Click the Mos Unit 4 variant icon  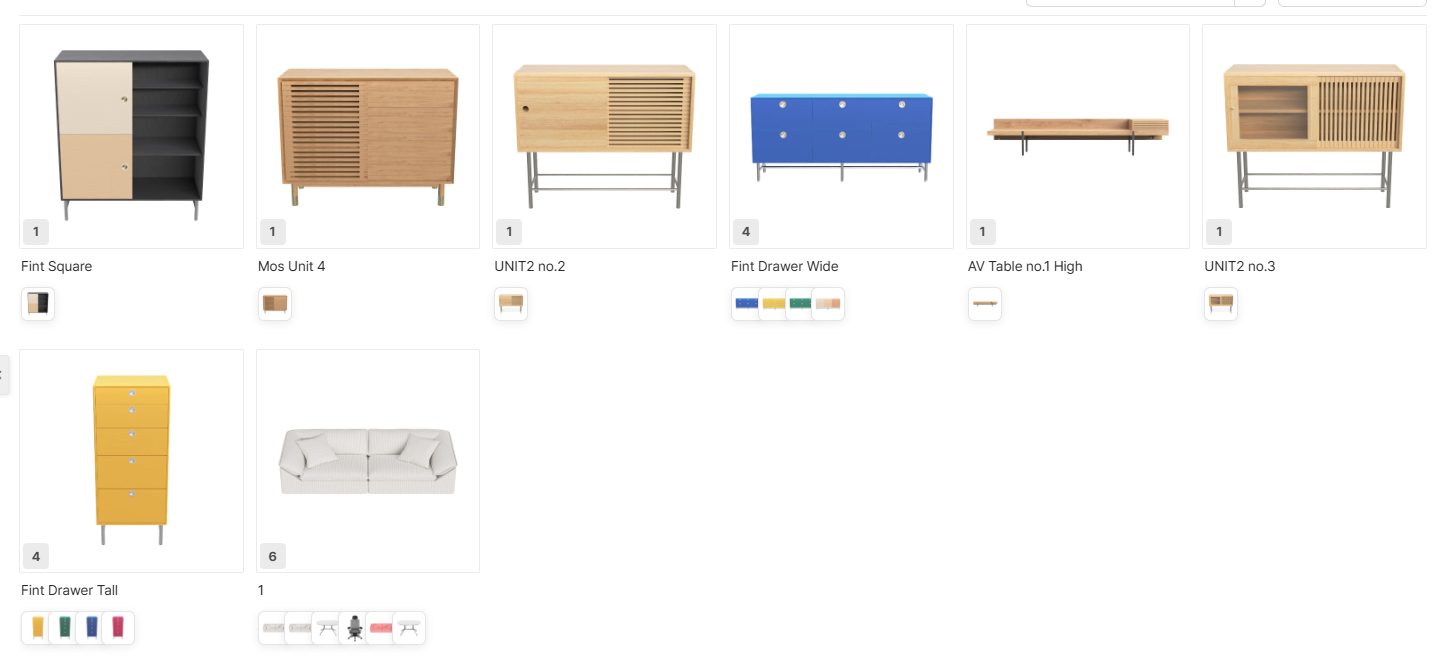coord(275,304)
